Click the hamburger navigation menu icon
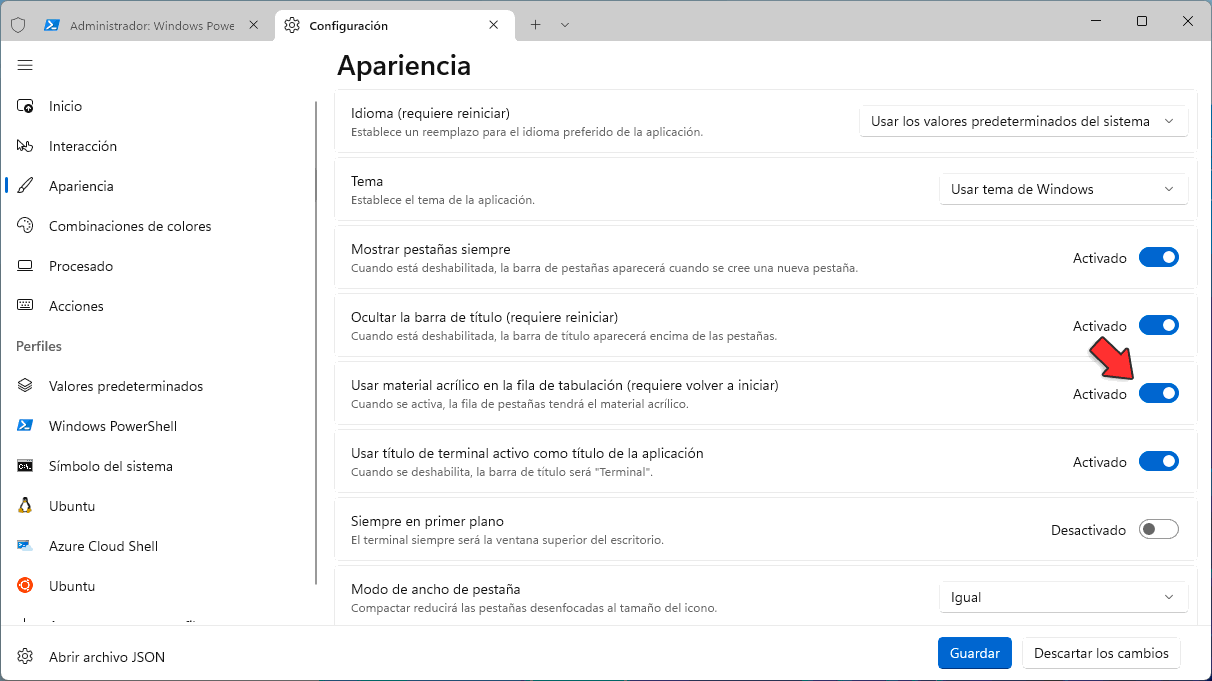The width and height of the screenshot is (1212, 681). tap(25, 65)
